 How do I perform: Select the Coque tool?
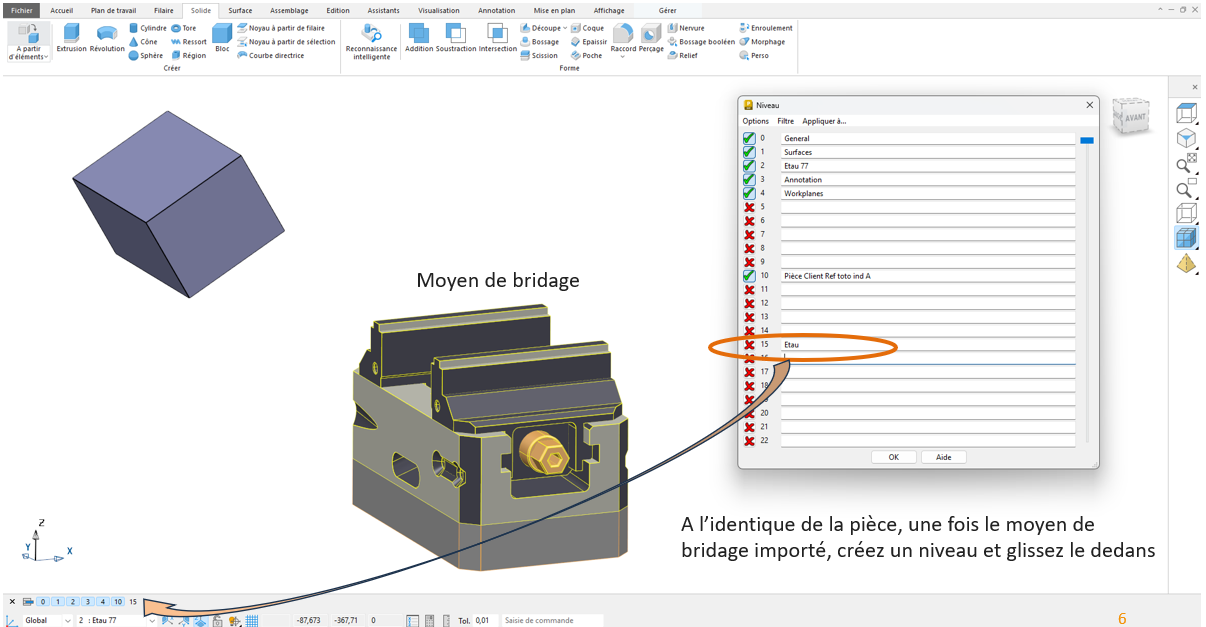pos(587,29)
